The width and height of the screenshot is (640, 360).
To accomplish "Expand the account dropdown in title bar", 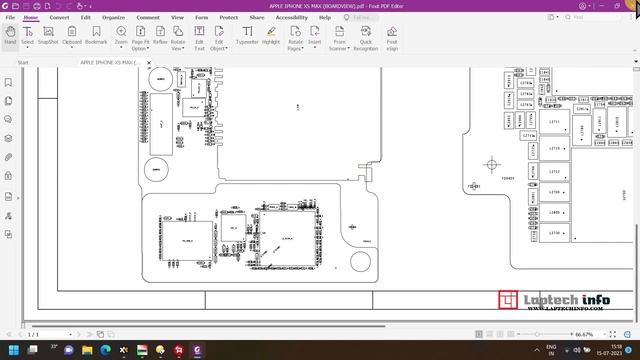I will 590,6.
